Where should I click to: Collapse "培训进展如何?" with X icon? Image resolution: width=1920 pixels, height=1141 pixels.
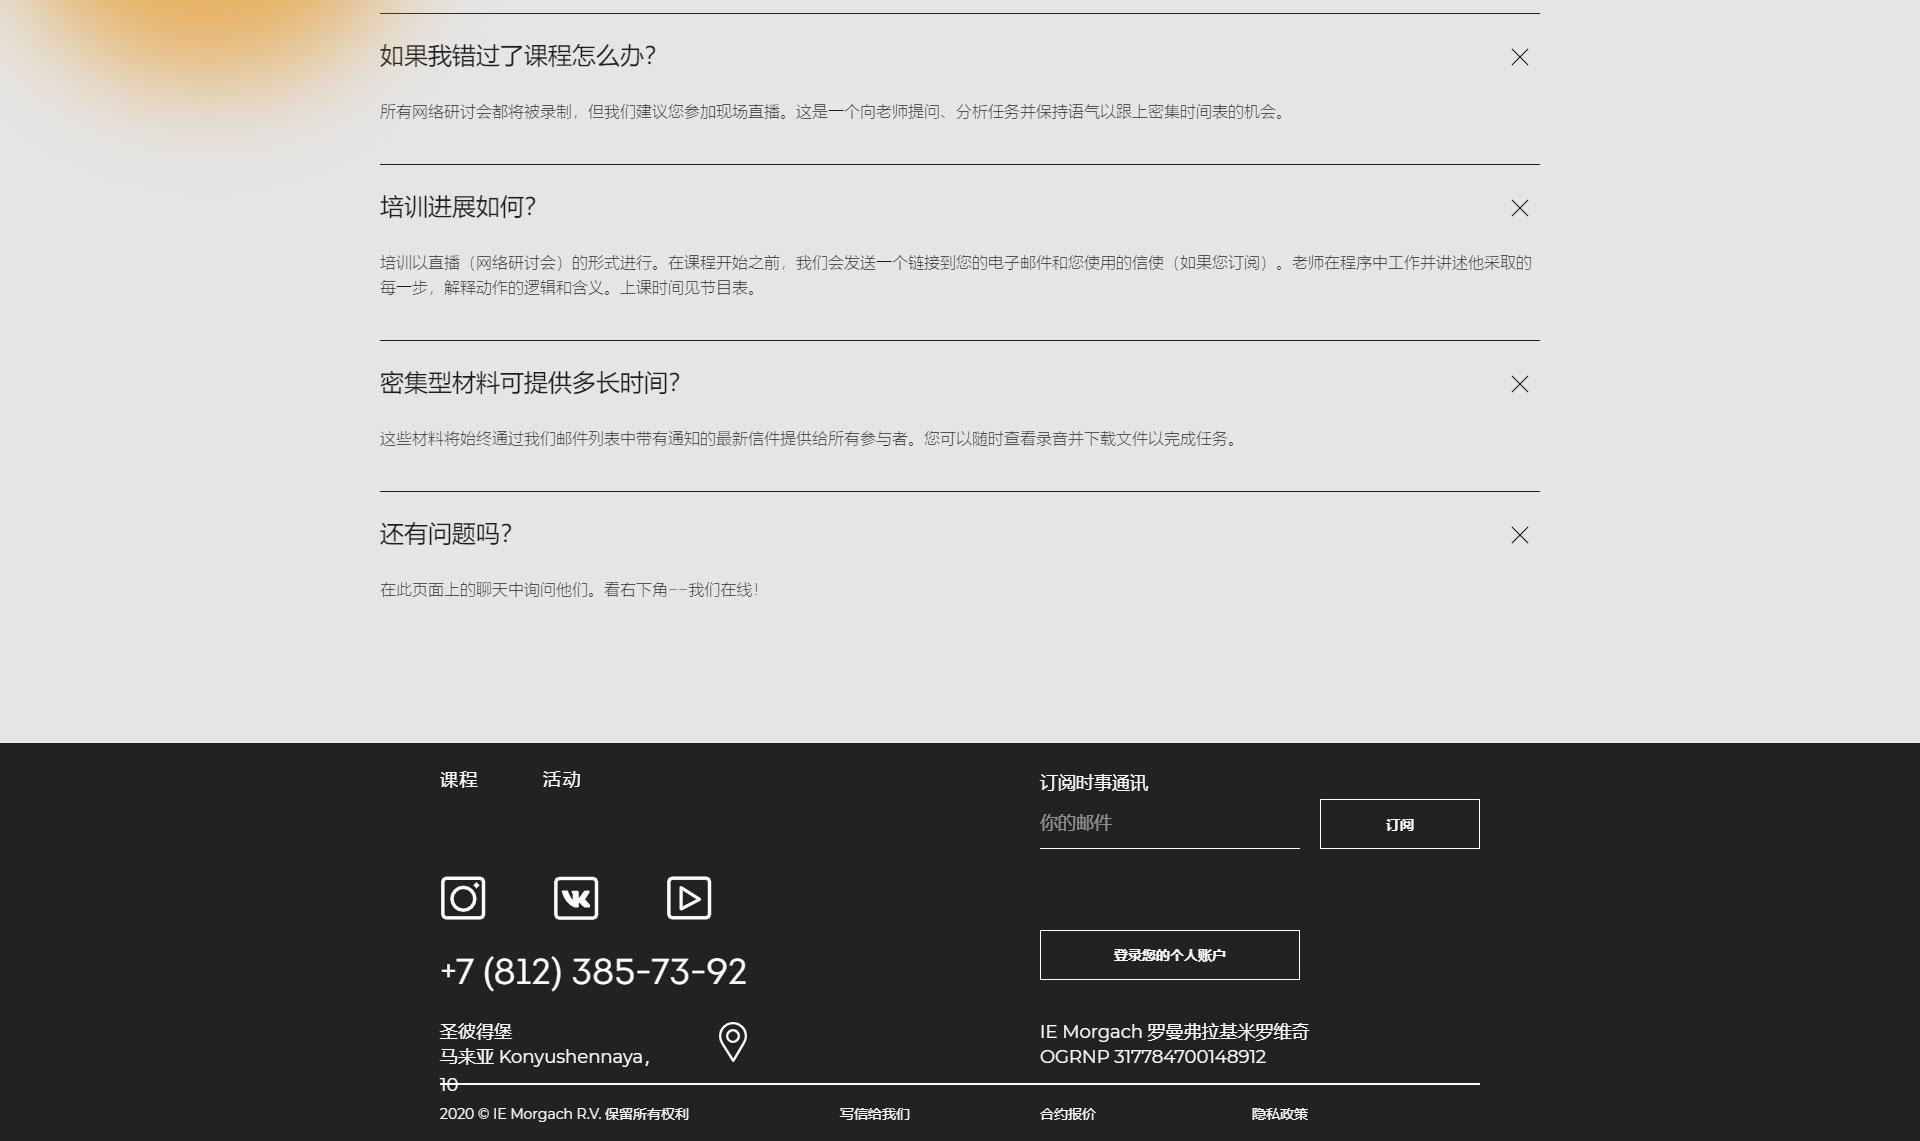1520,208
